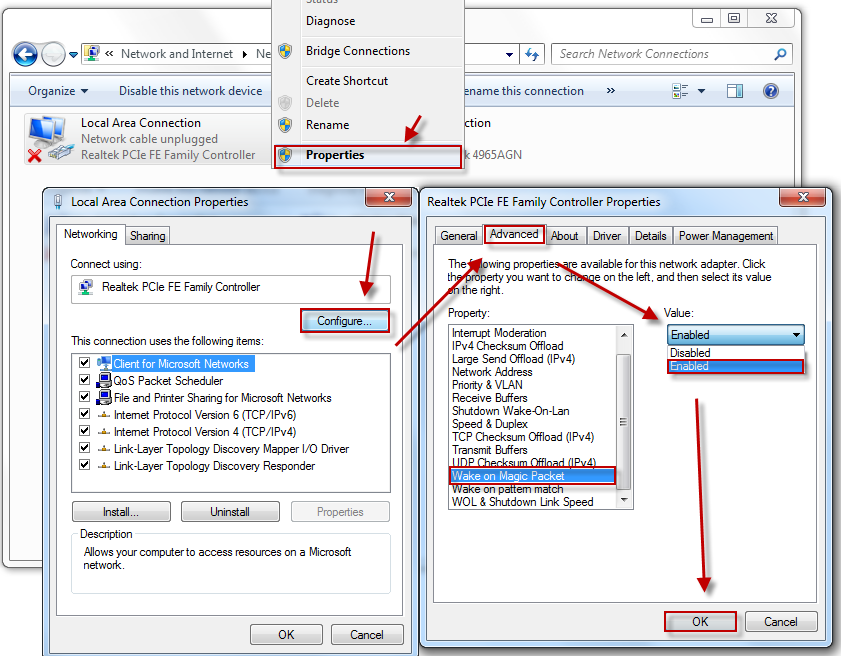Click the Change your view icon
This screenshot has width=841, height=656.
pyautogui.click(x=680, y=91)
